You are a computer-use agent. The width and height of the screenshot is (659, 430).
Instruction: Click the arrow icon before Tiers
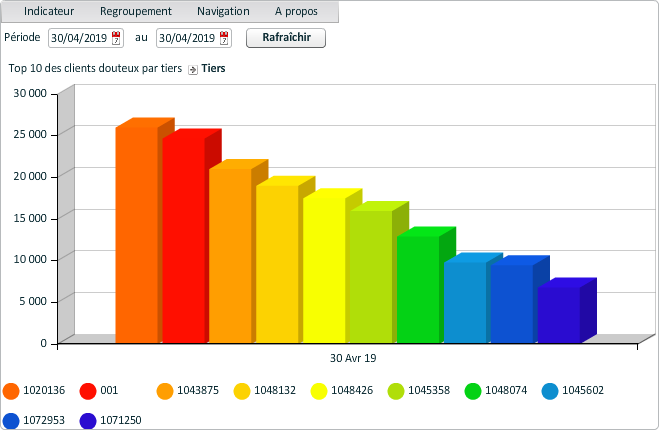192,70
